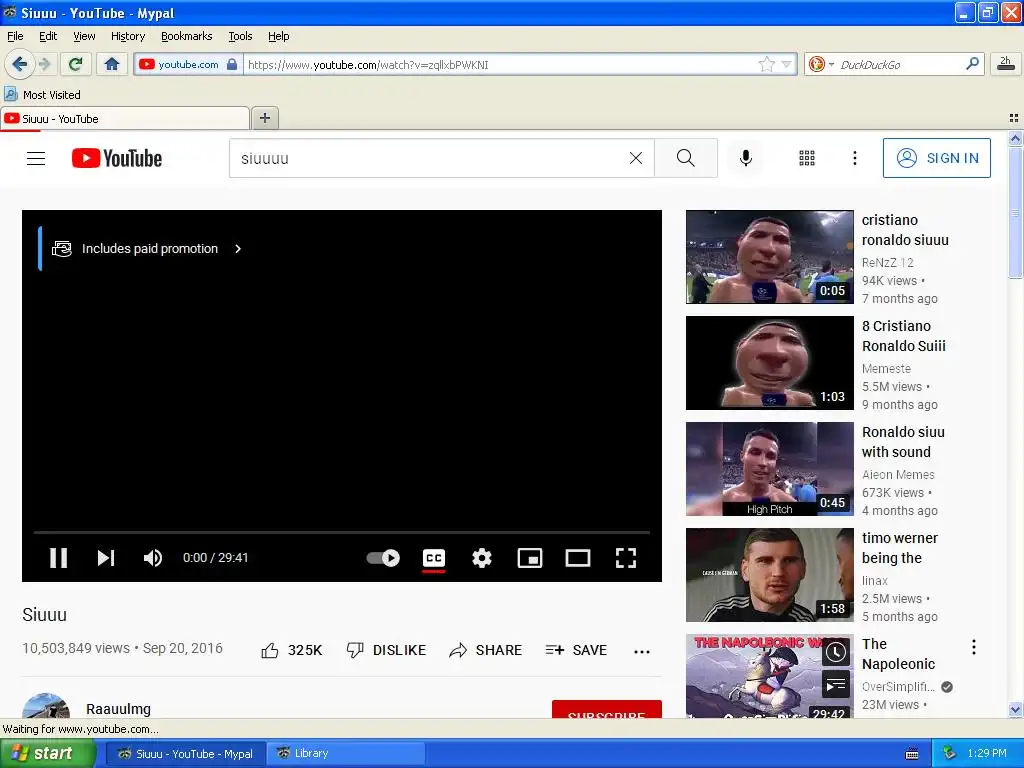
Task: Add Napoleonic video to queue icon
Action: (836, 684)
